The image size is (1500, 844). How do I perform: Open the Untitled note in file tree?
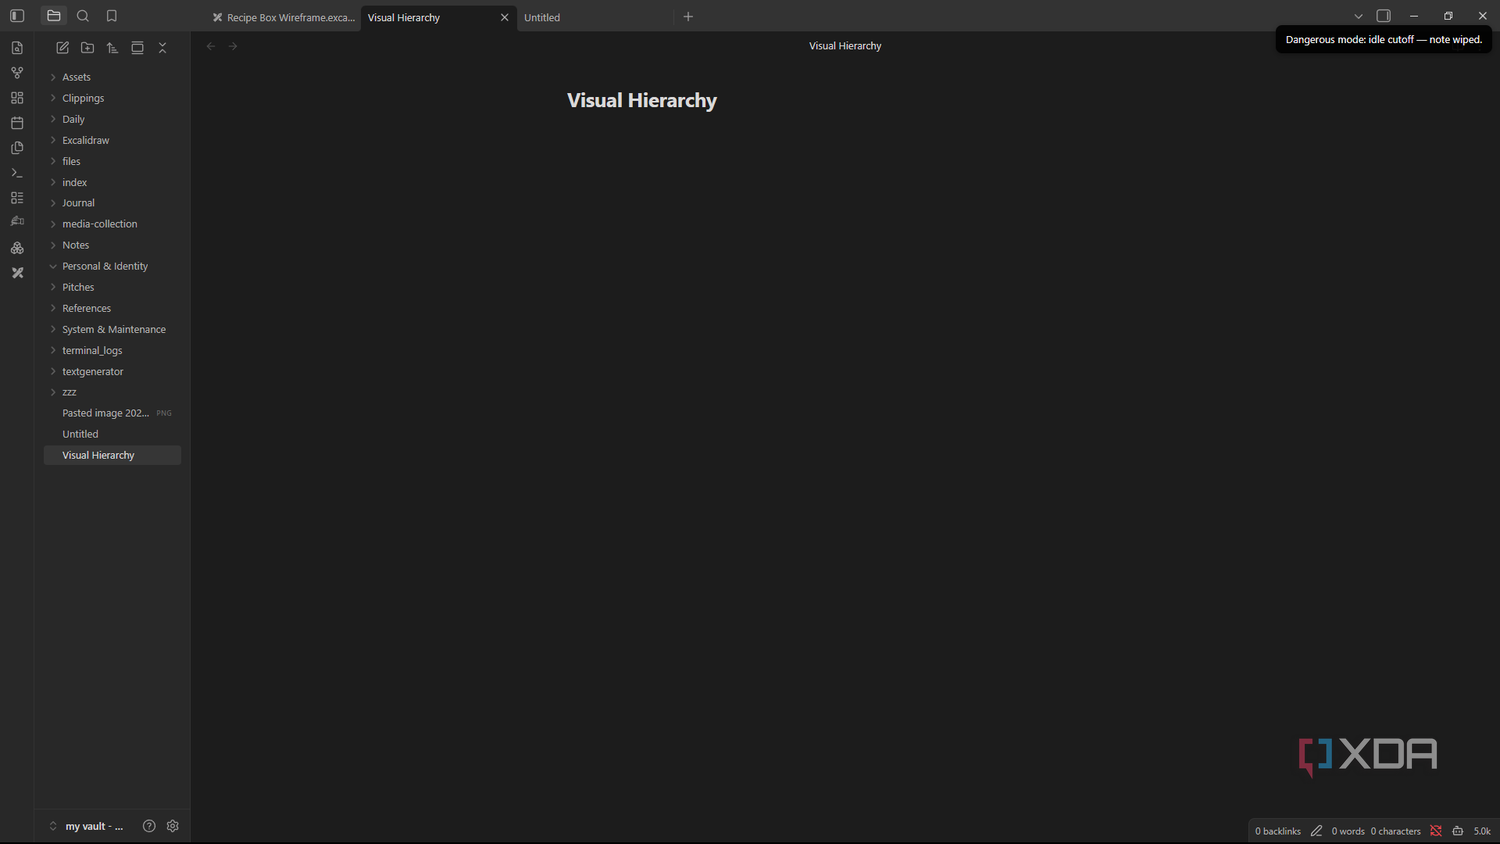click(x=112, y=434)
